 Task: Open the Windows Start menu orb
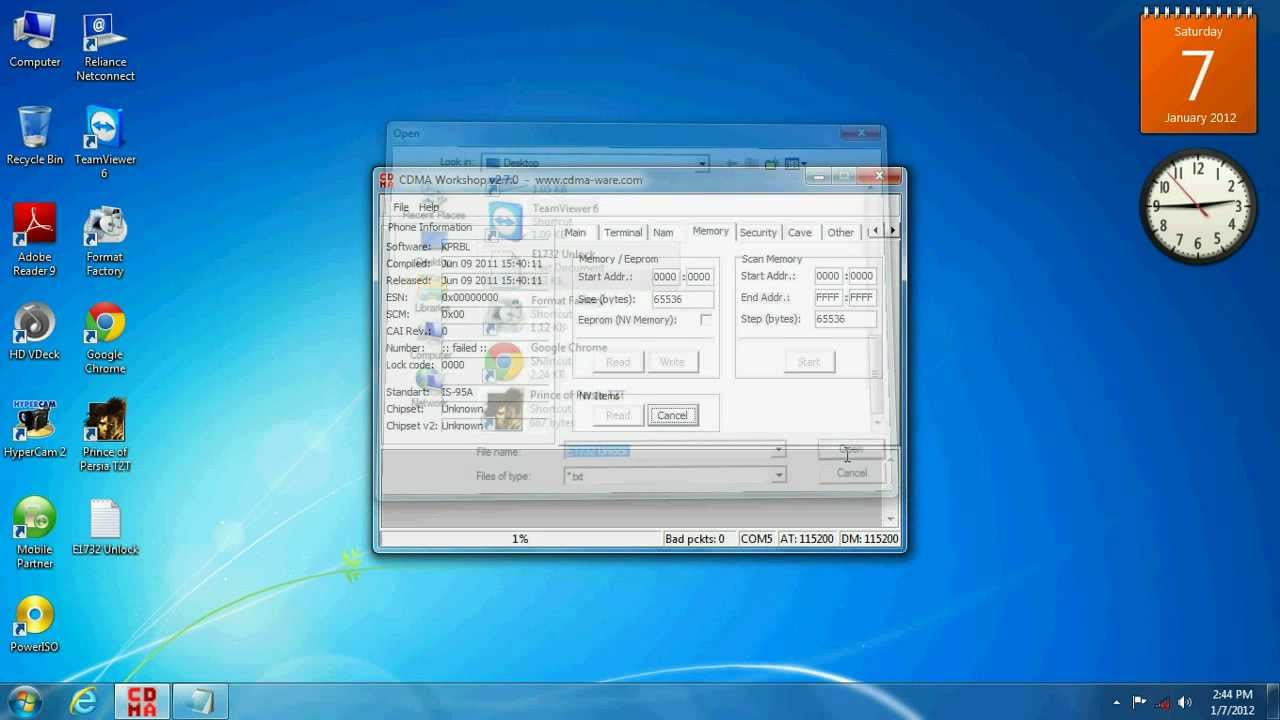pyautogui.click(x=24, y=701)
